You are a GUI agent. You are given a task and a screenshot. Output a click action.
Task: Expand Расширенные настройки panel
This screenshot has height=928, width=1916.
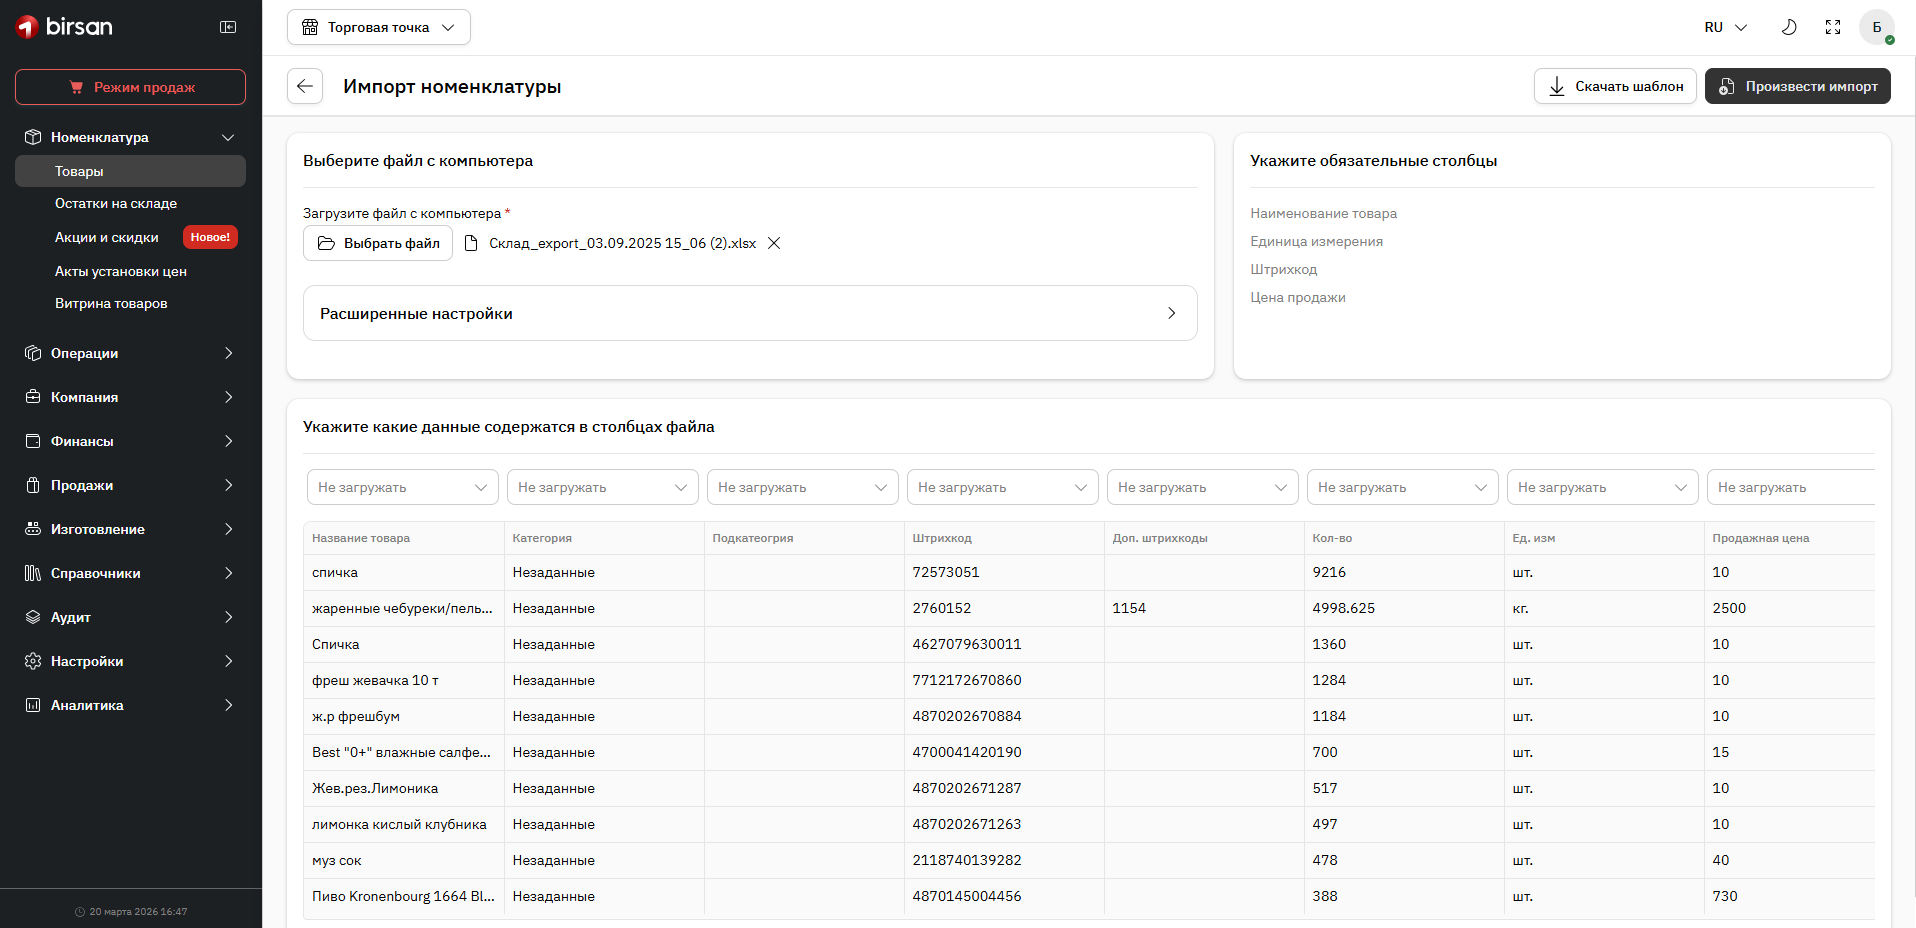[750, 313]
